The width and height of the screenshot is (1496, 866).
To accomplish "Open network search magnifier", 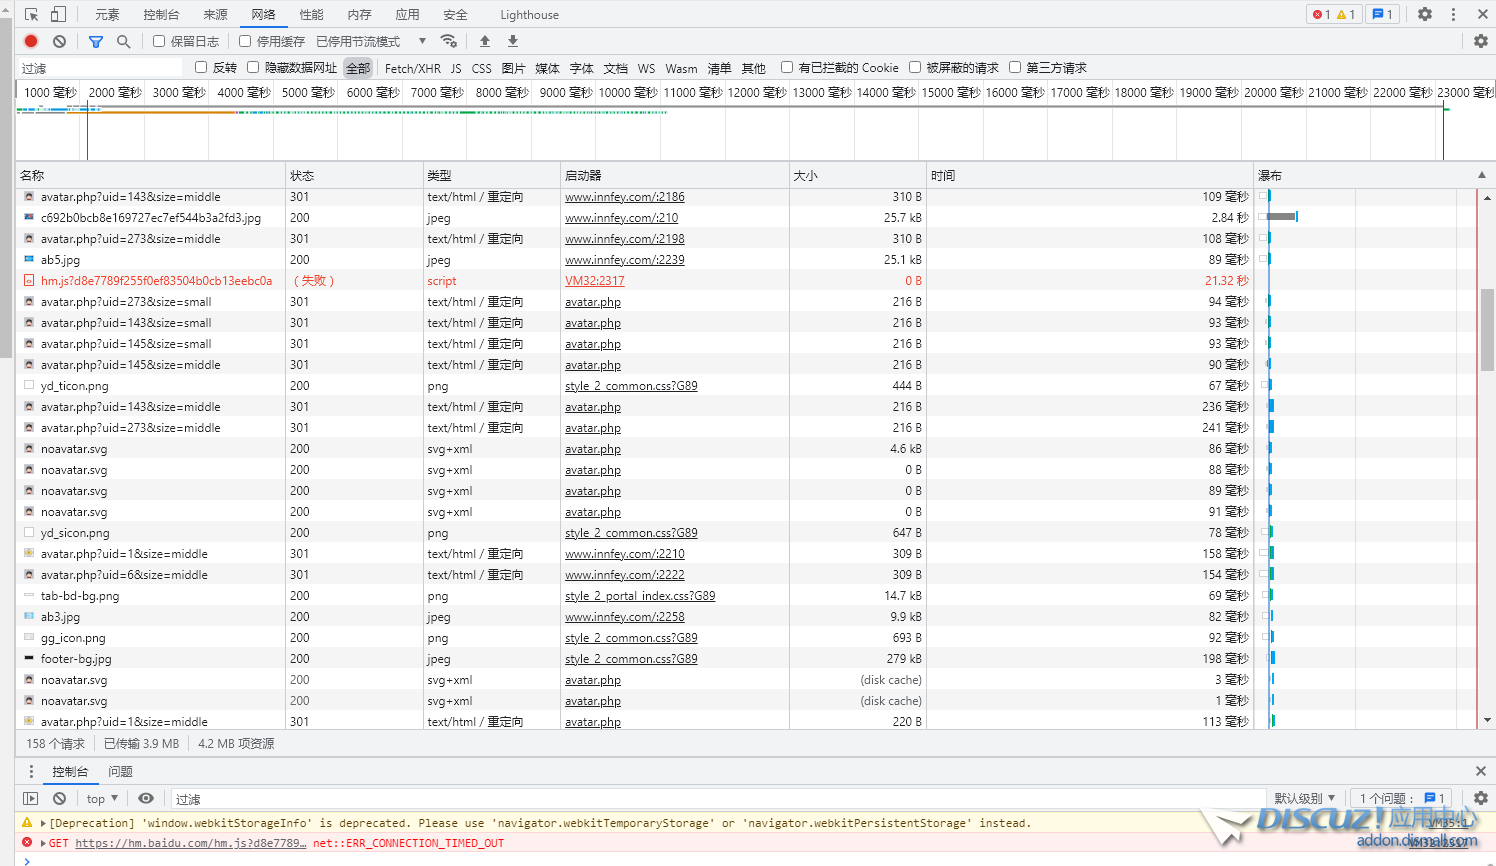I will click(124, 41).
